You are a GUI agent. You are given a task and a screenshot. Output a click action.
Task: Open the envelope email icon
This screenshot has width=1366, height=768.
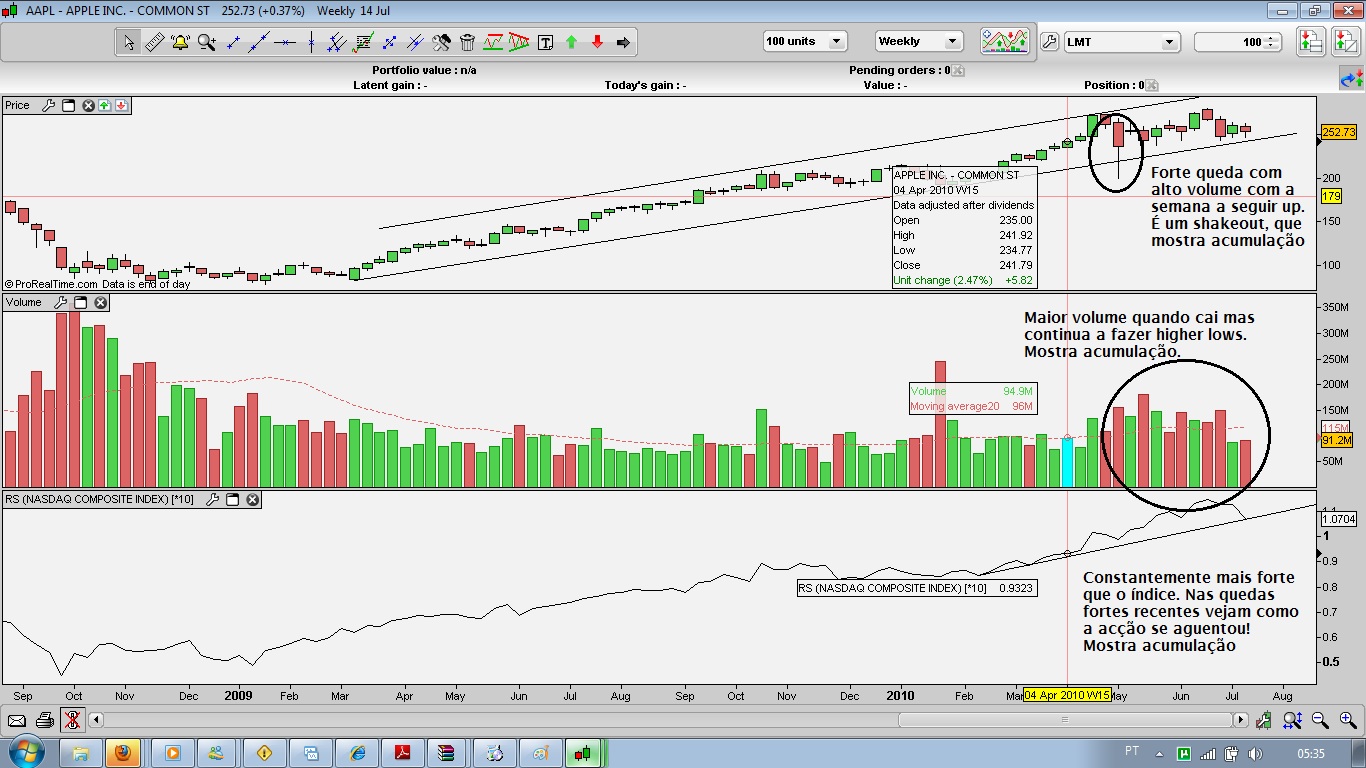click(x=17, y=720)
